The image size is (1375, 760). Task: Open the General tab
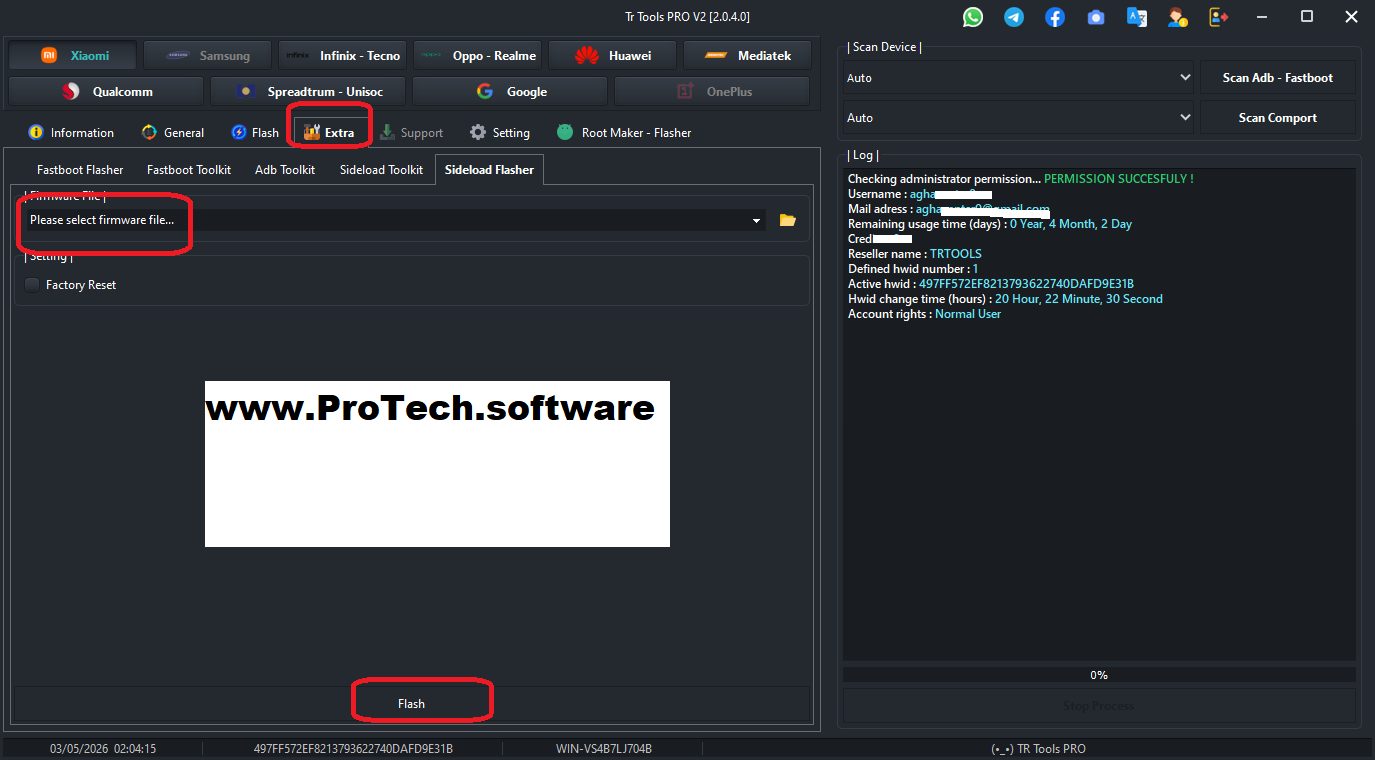pos(173,132)
